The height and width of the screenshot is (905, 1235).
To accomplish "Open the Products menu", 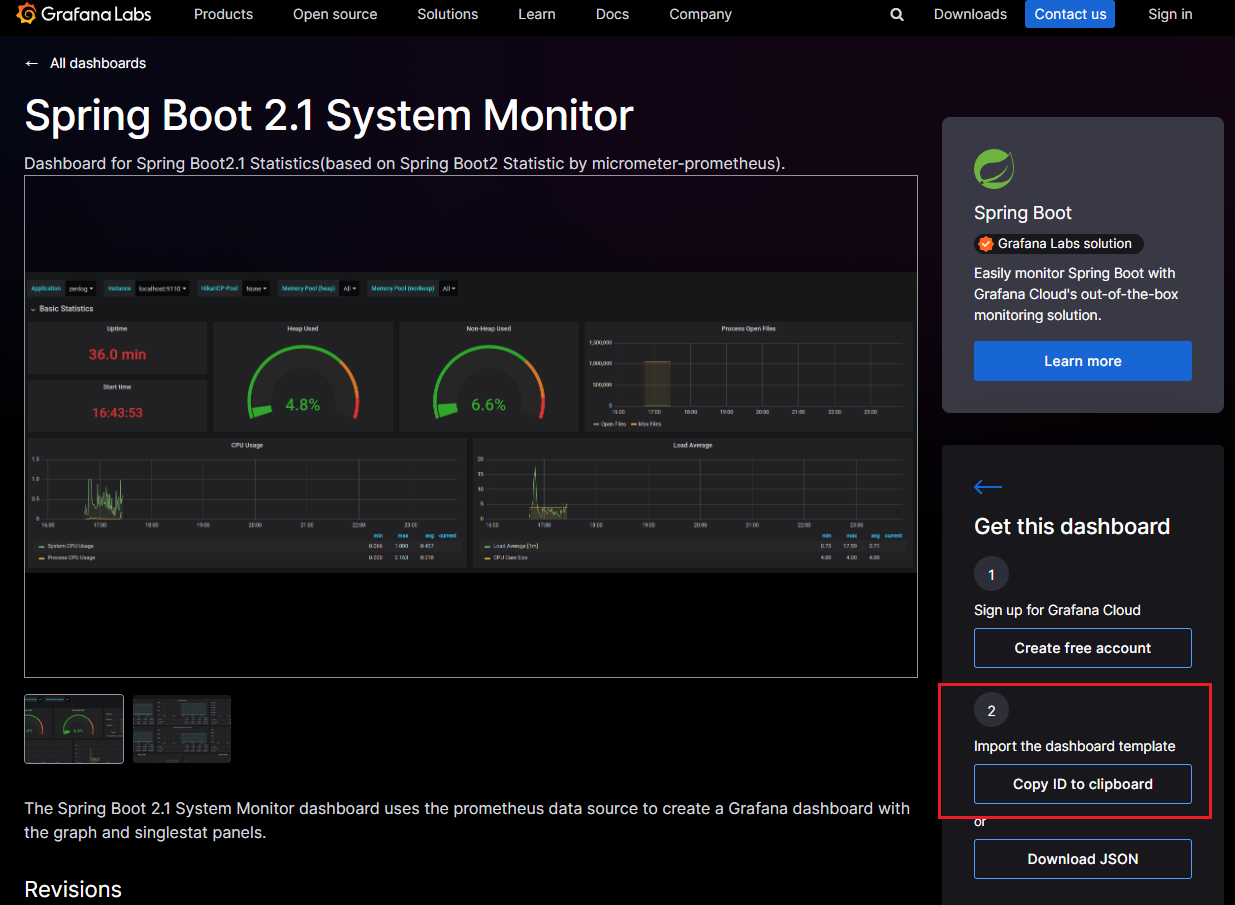I will (x=223, y=14).
